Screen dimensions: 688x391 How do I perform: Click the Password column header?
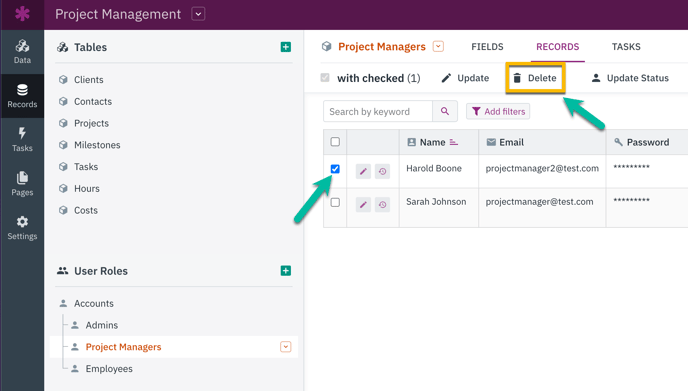pyautogui.click(x=647, y=142)
